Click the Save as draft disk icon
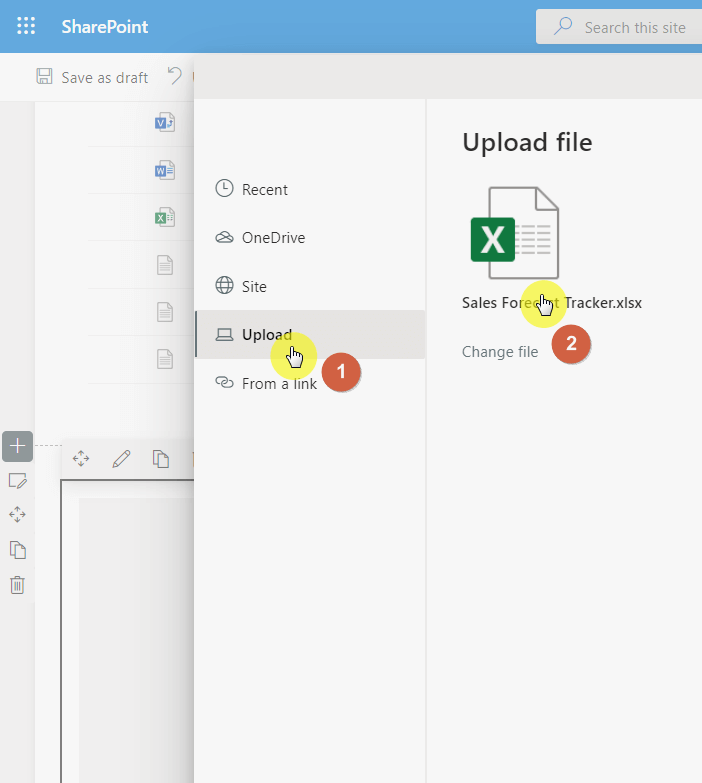The width and height of the screenshot is (702, 783). (44, 76)
